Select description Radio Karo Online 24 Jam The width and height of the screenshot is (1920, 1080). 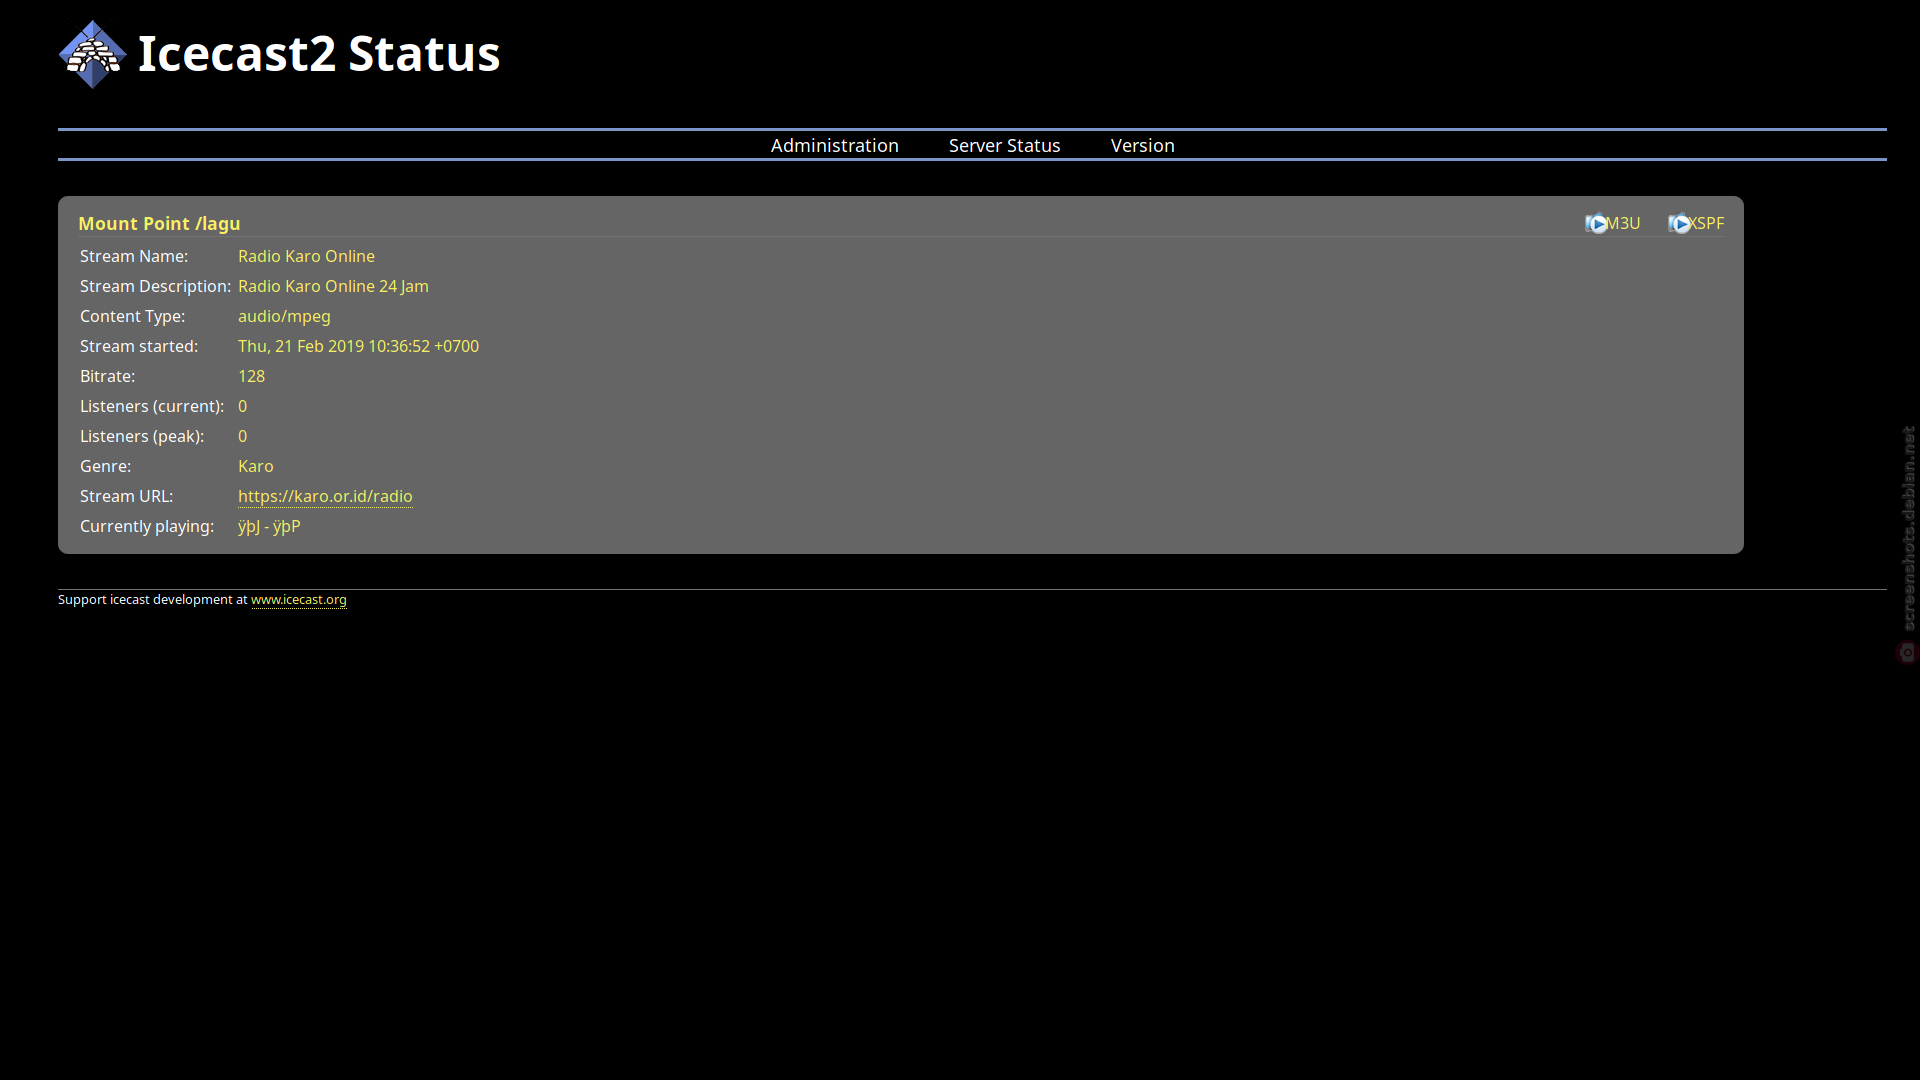333,286
